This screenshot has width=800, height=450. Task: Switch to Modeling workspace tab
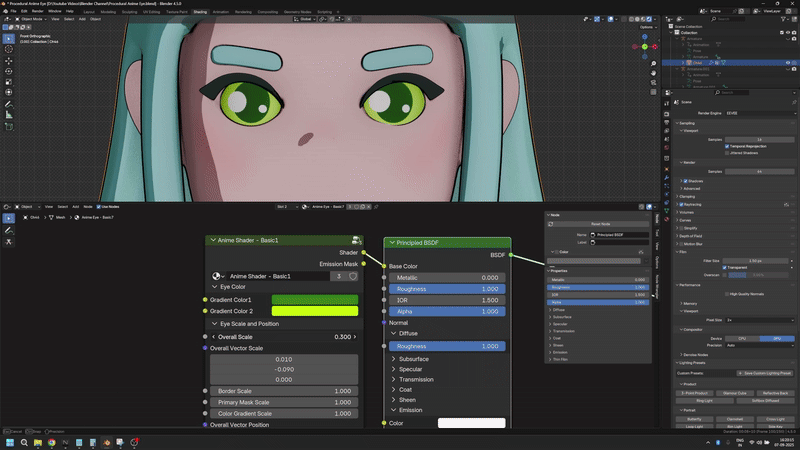108,12
